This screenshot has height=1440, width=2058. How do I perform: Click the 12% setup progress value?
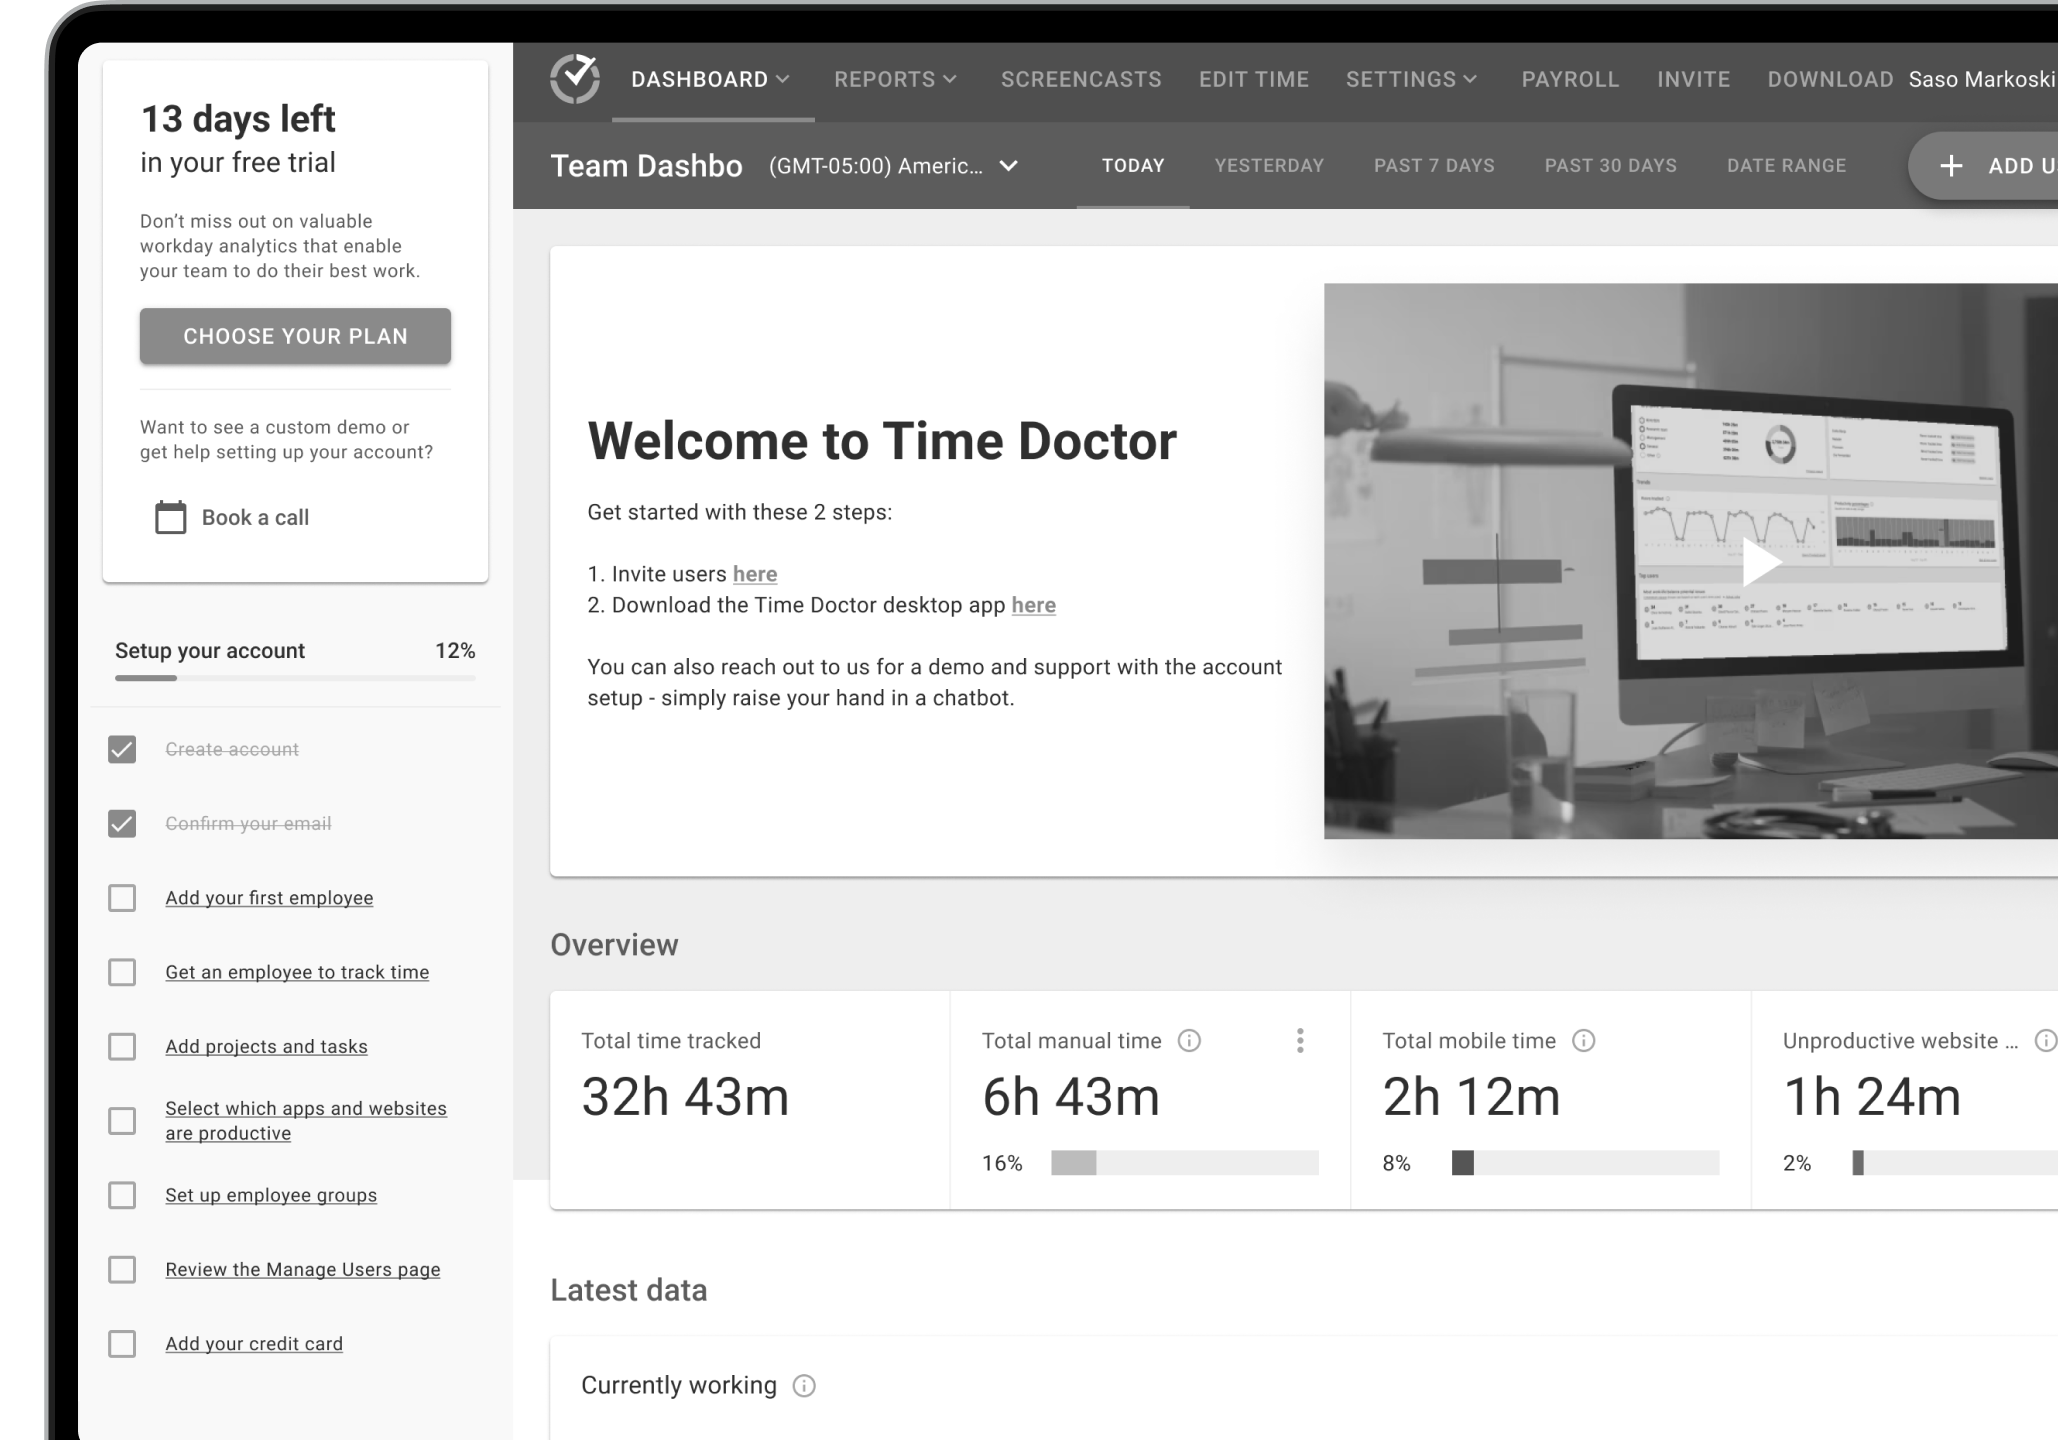pos(455,651)
